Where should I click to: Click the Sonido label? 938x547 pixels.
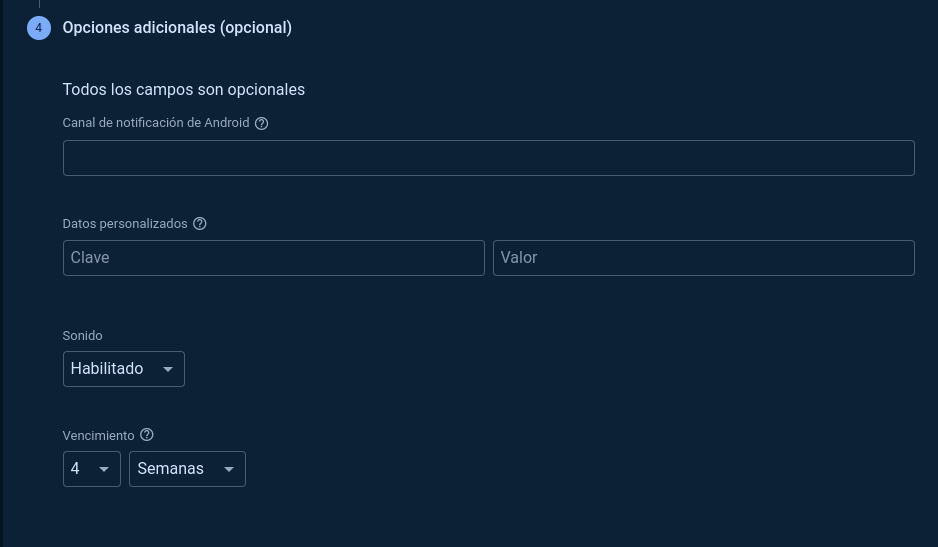pos(82,336)
